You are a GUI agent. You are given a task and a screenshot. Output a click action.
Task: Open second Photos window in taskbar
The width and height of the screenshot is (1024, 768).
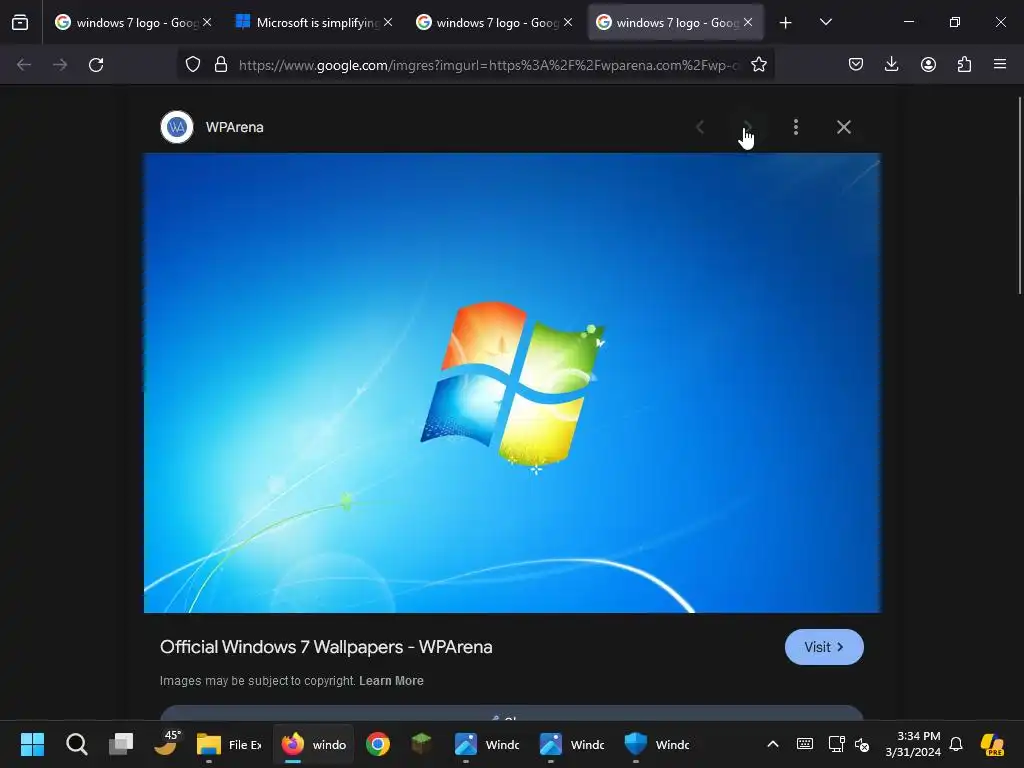point(572,744)
